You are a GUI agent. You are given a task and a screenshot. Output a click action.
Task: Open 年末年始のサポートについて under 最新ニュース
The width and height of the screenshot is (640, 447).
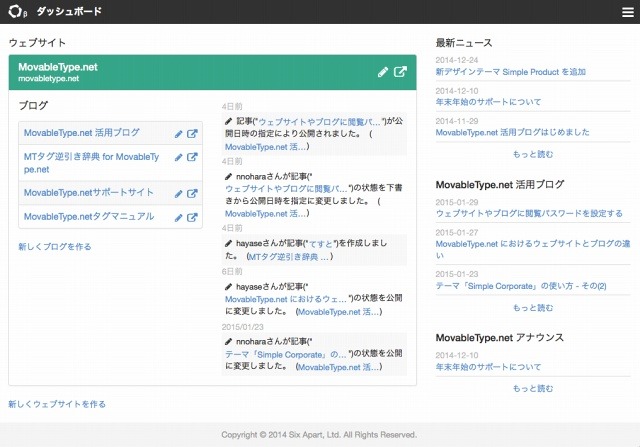click(x=488, y=102)
